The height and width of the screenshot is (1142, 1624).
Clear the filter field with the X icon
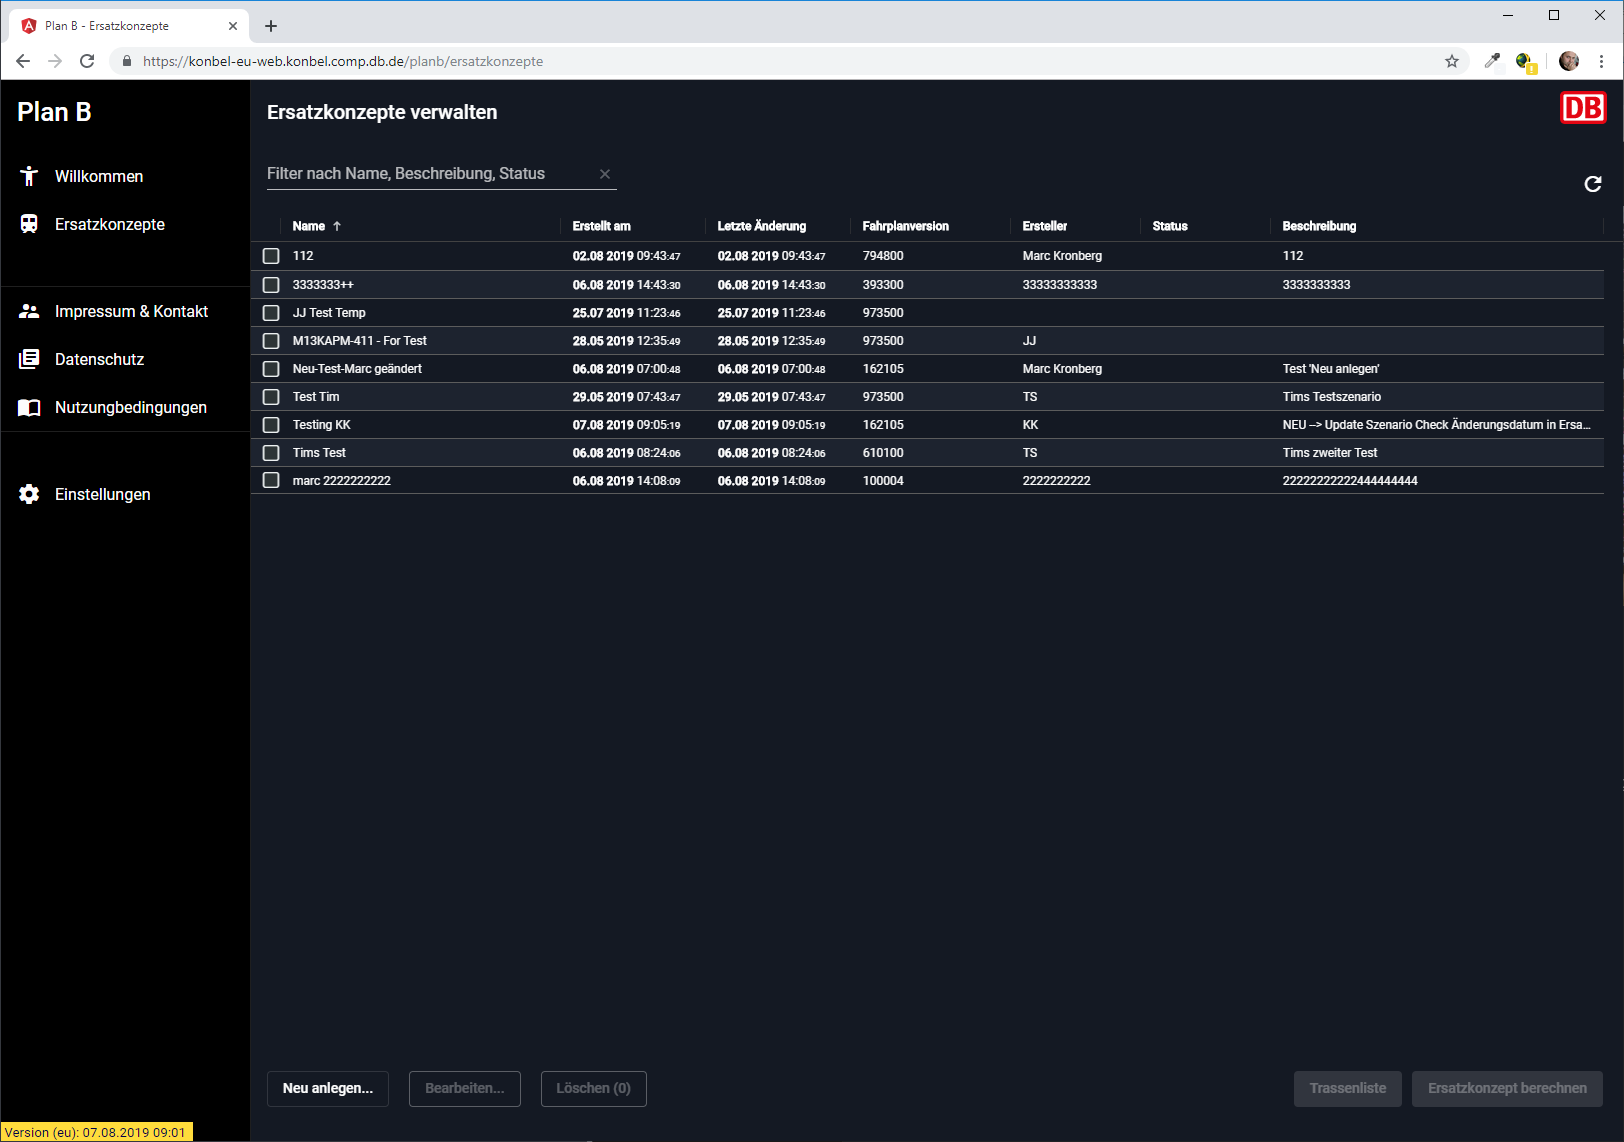(605, 174)
